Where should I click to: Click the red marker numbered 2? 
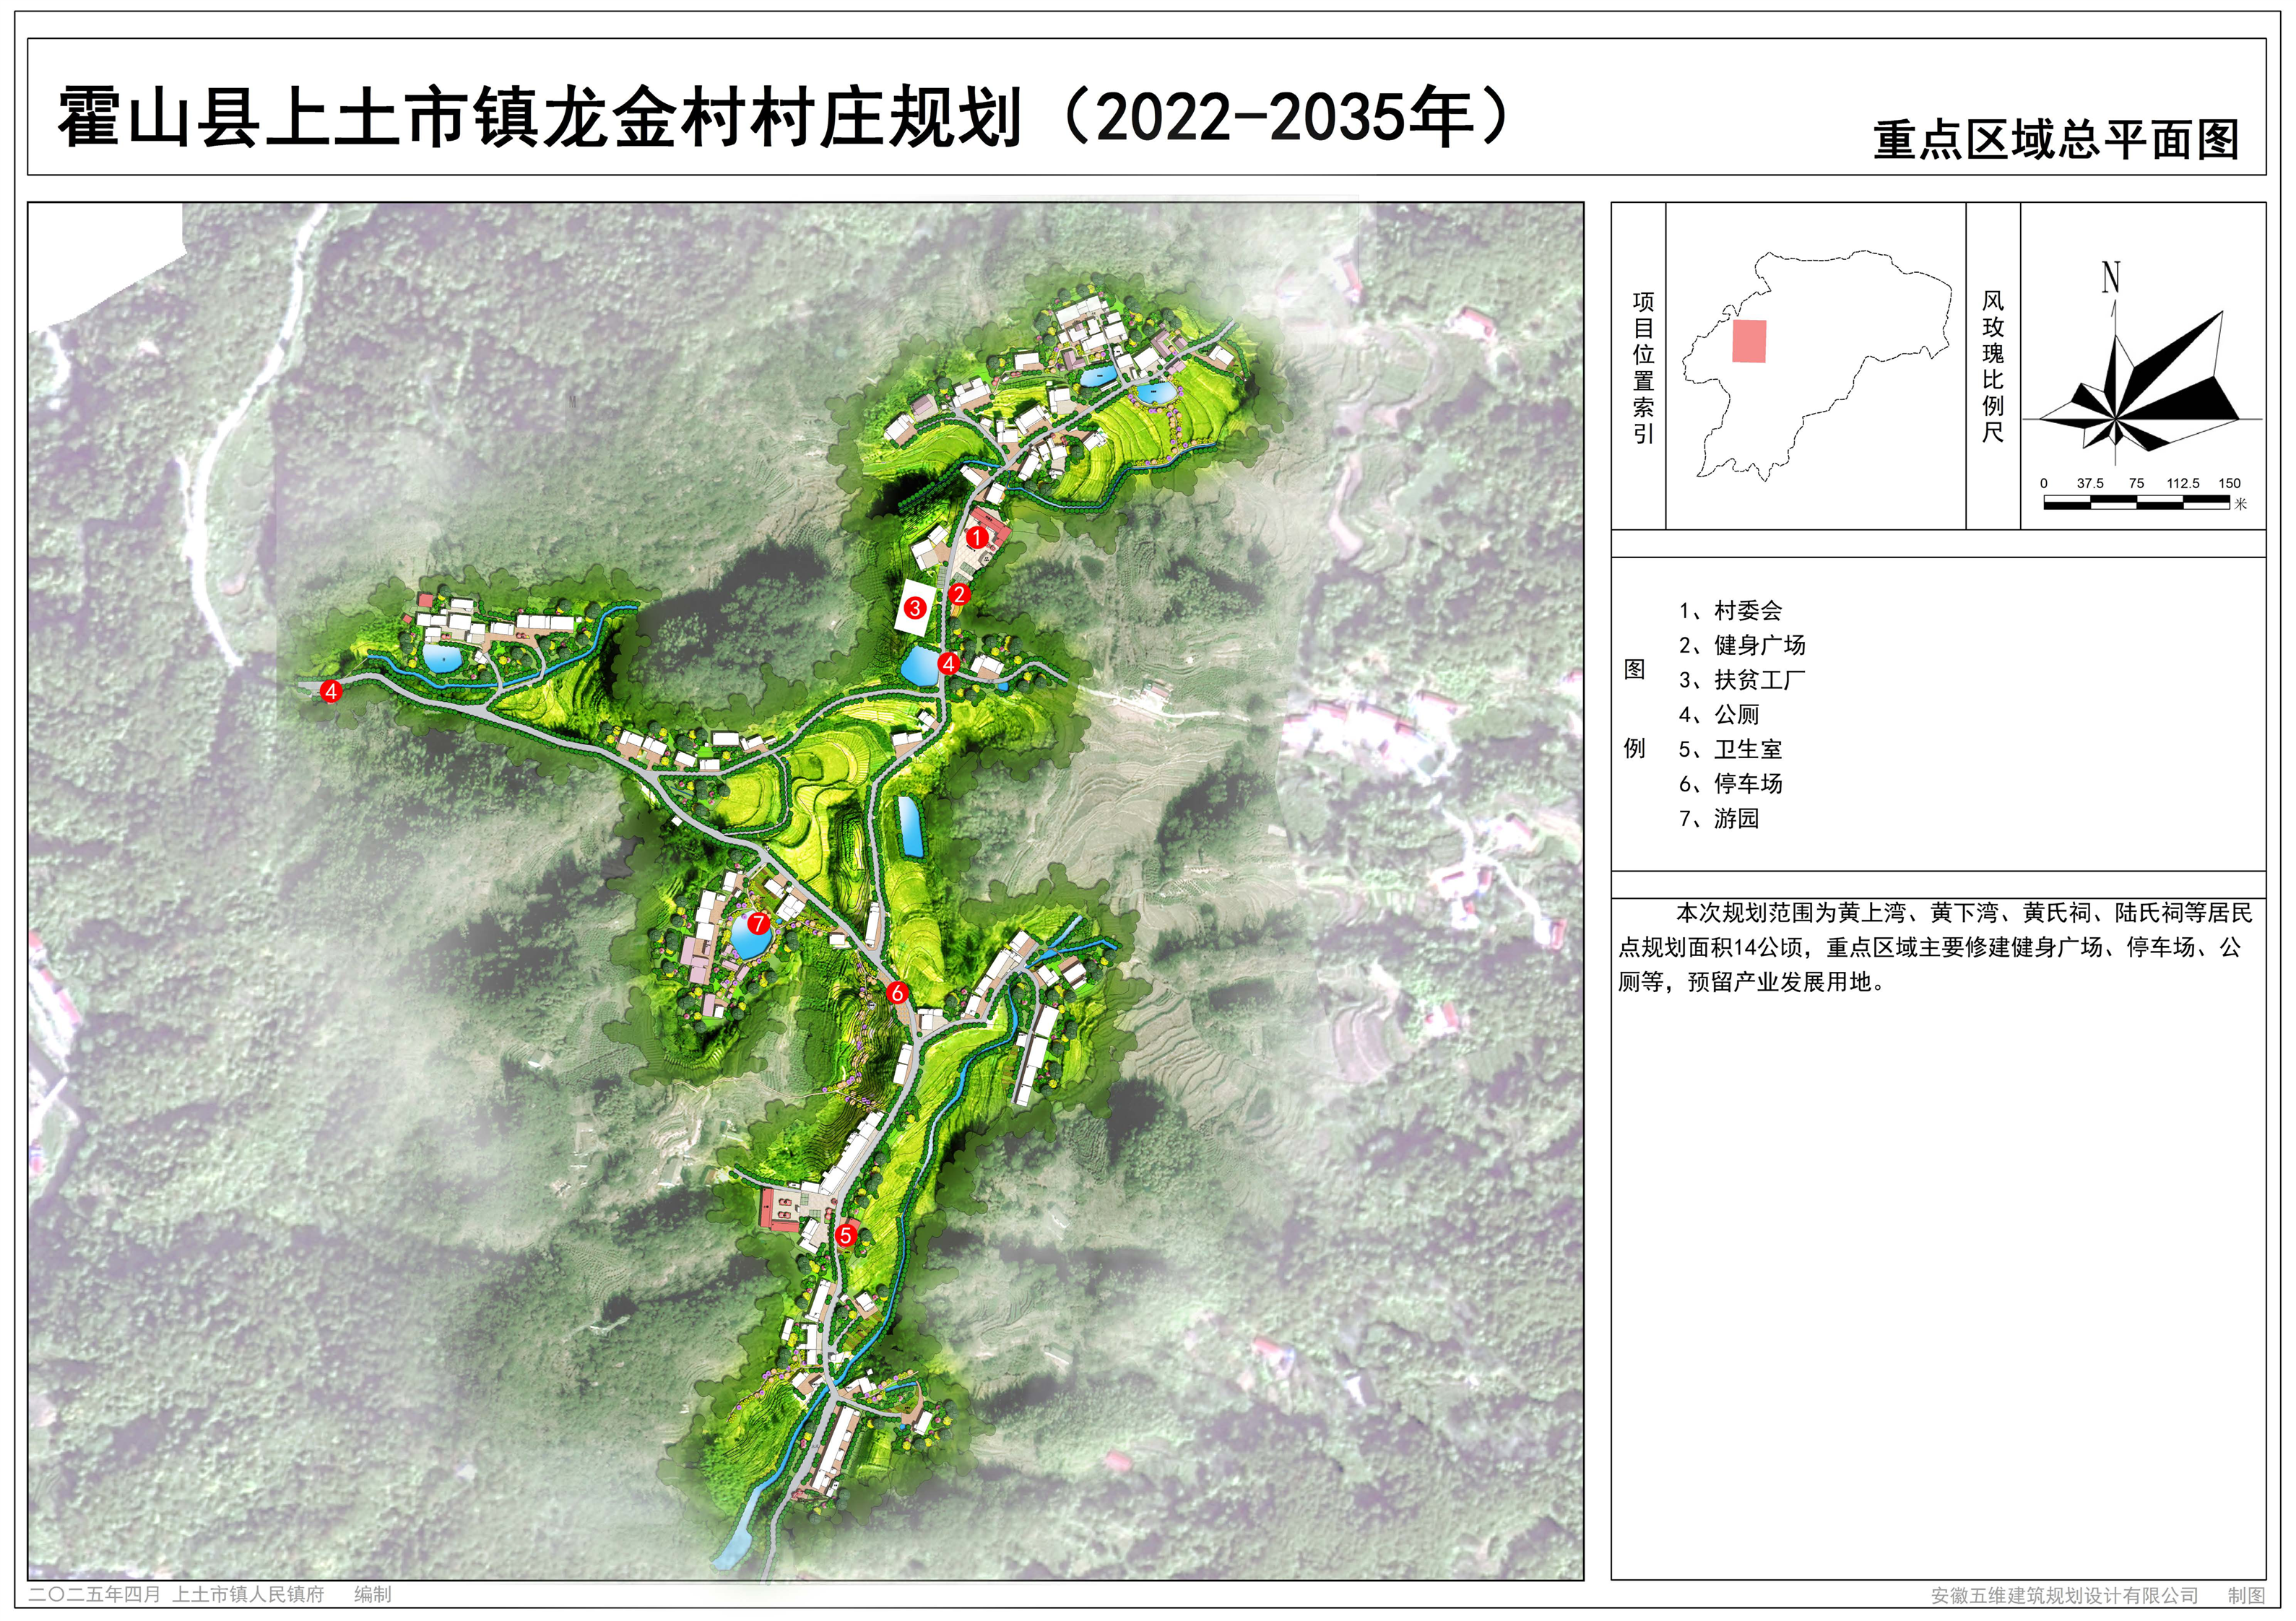point(959,595)
